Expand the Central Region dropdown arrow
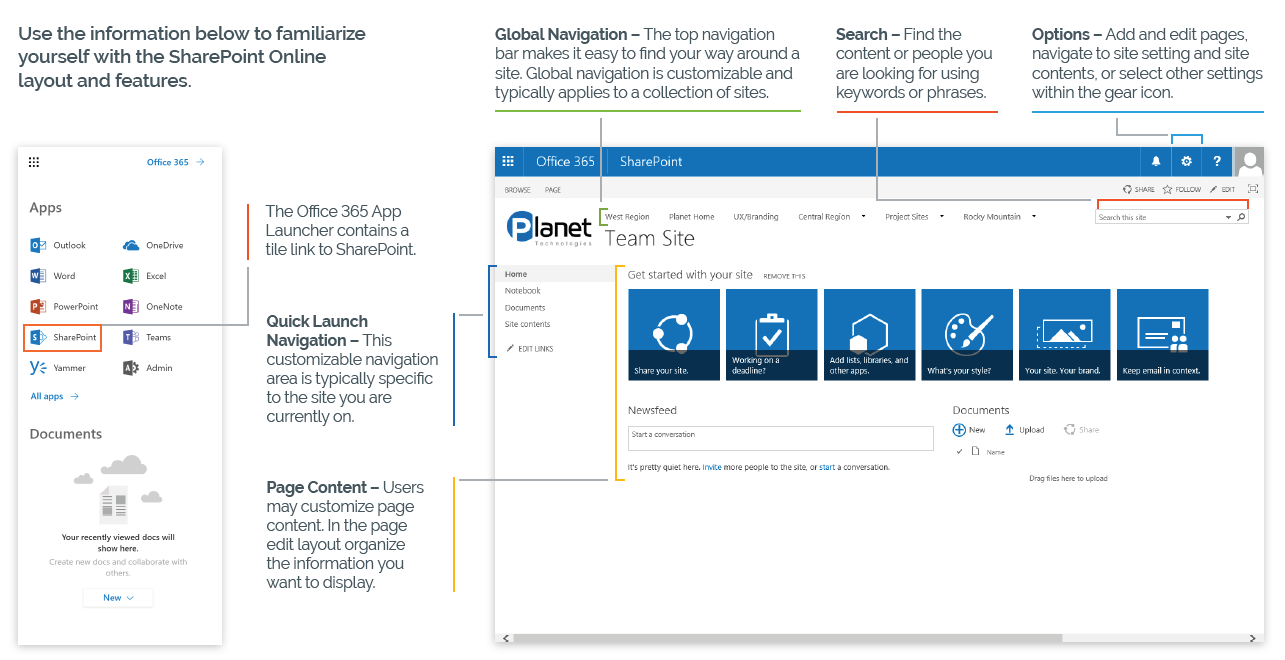Viewport: 1285px width, 660px height. (x=864, y=216)
